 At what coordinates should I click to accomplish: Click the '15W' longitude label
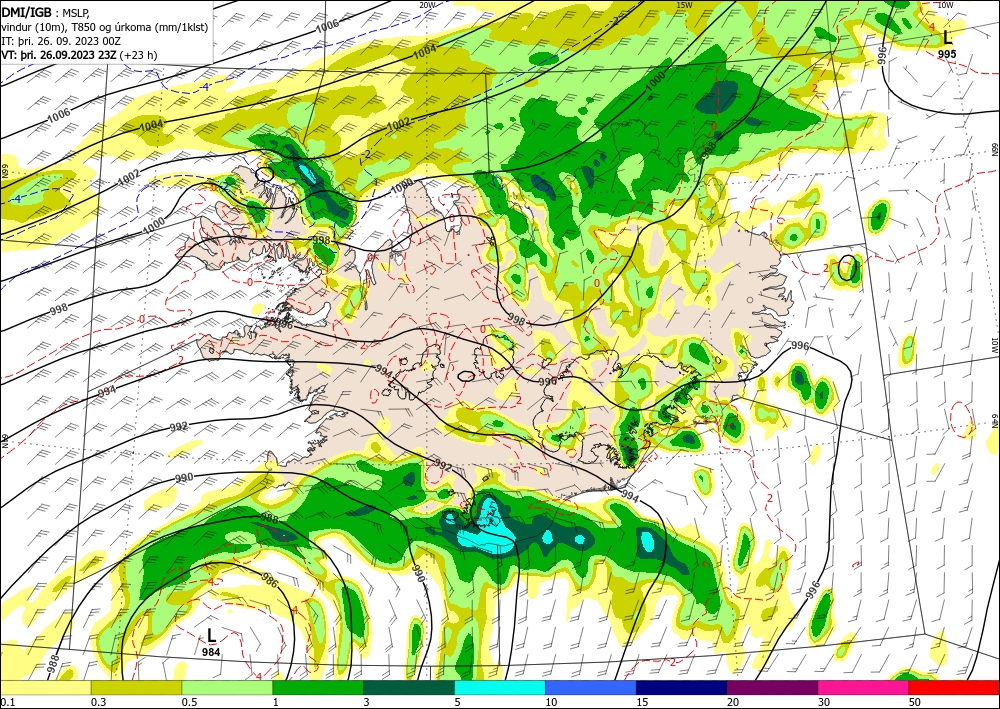684,4
